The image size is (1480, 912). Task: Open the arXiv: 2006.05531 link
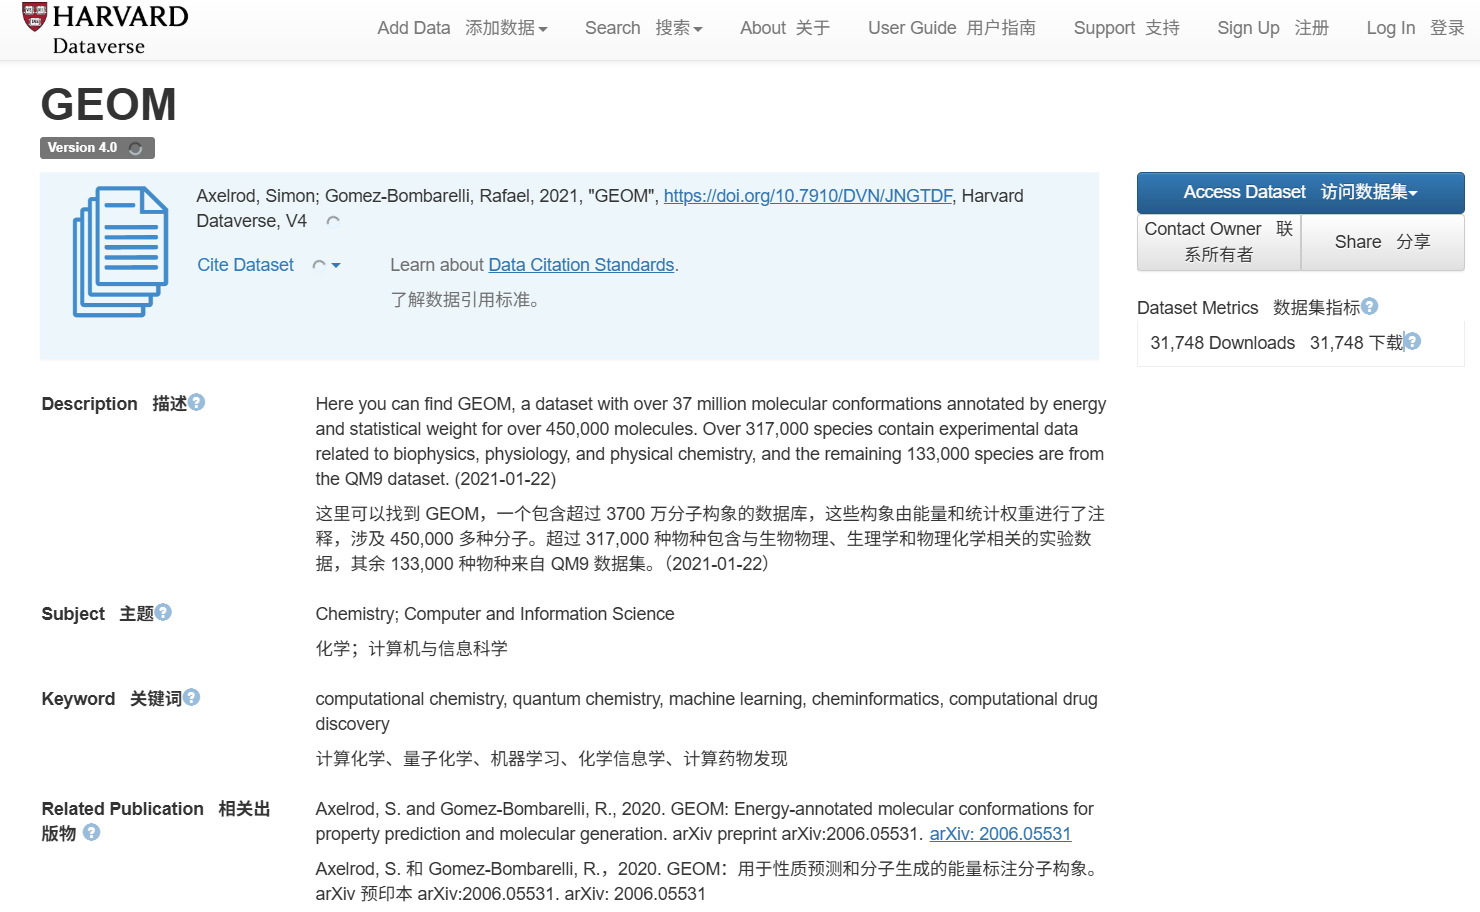coord(1000,834)
